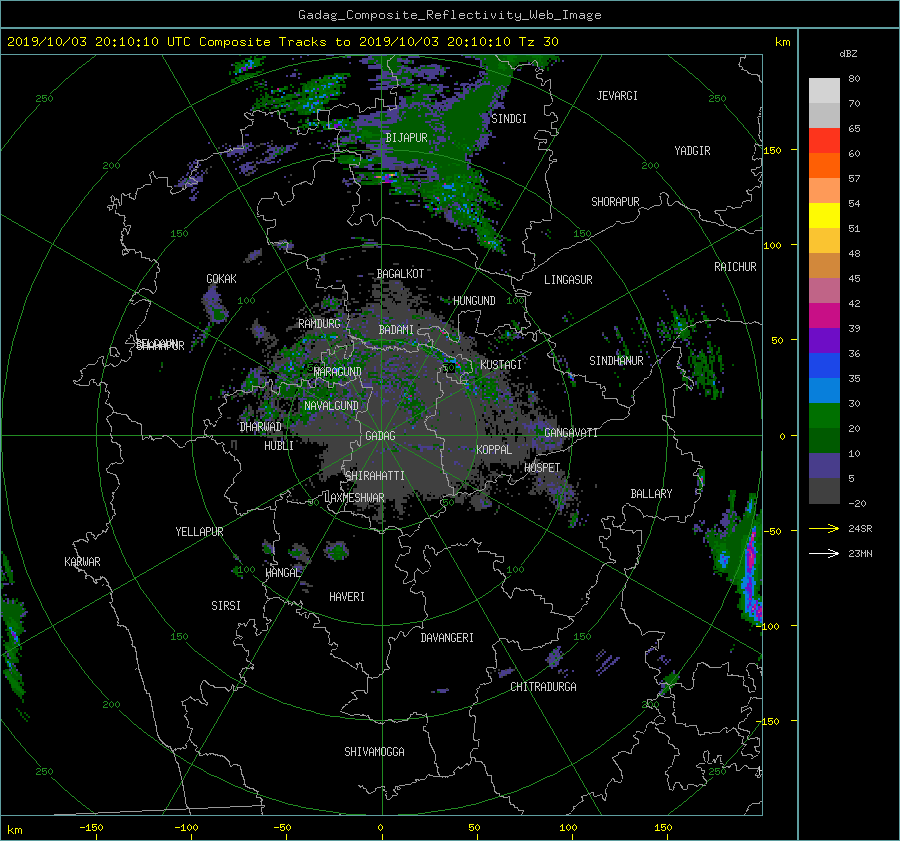Screen dimensions: 900x841
Task: Click the white 80 dBZ legend swatch
Action: click(824, 91)
